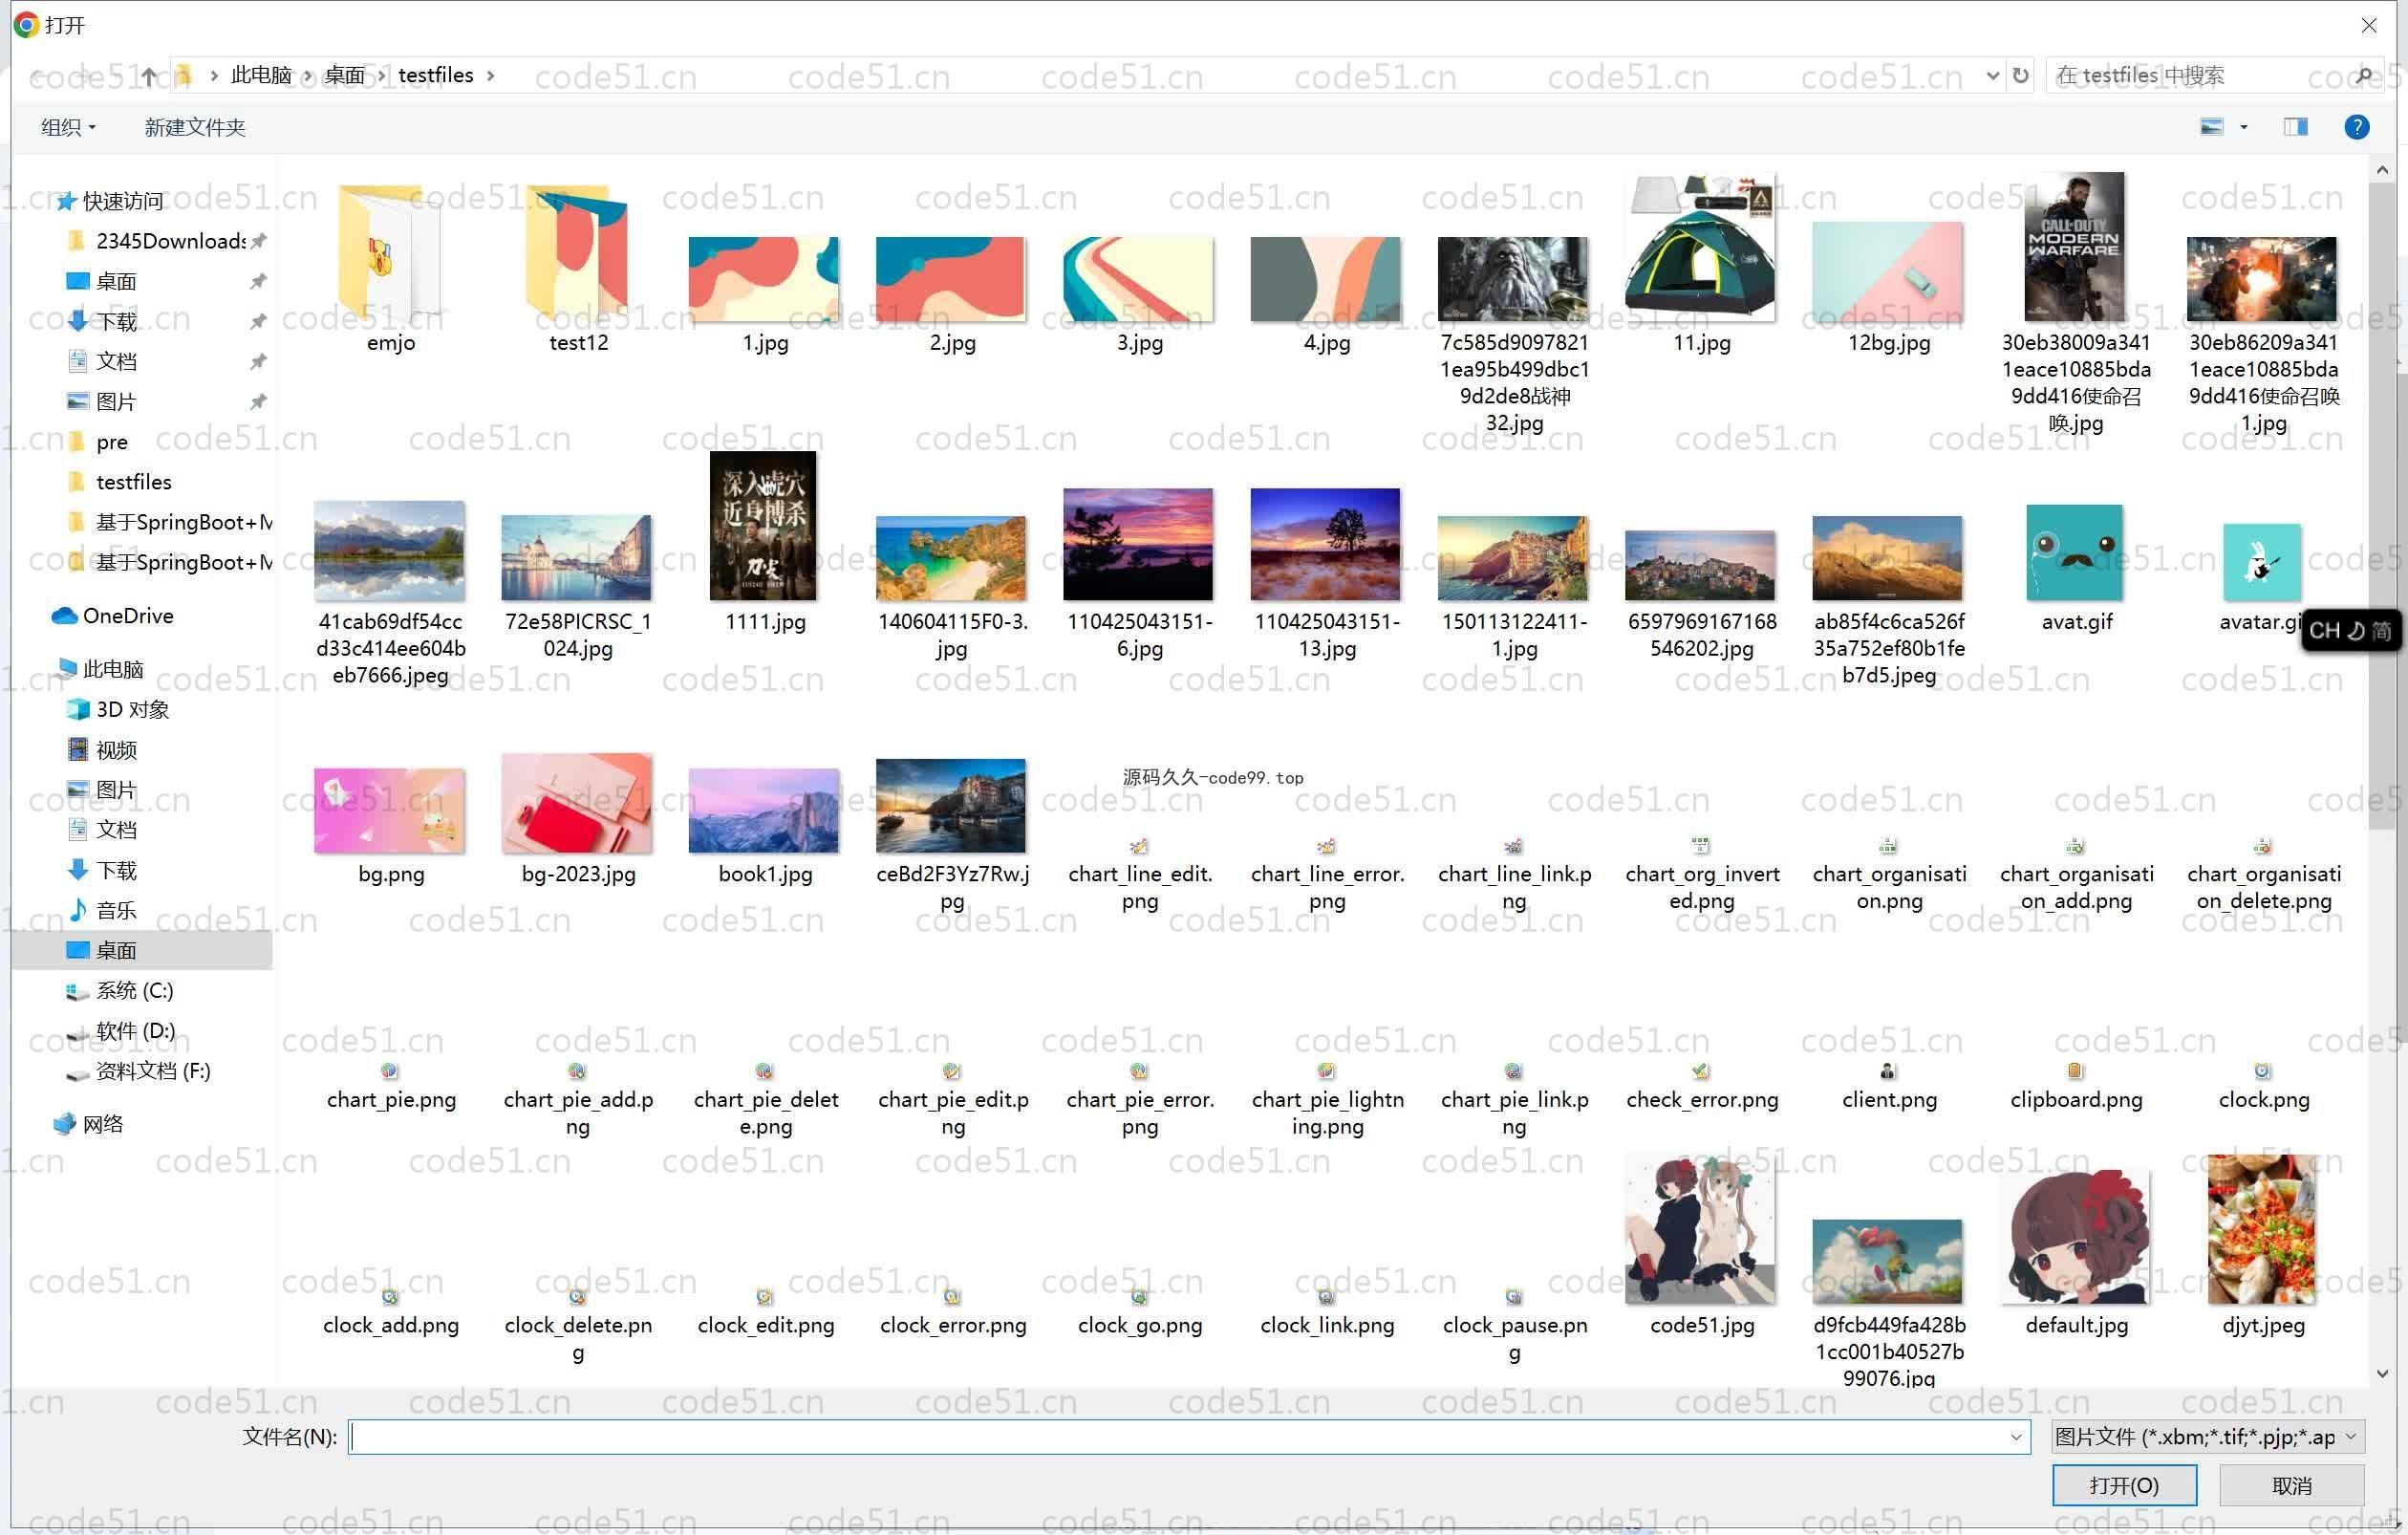Click 桌面 in the address breadcrumb

coord(345,76)
